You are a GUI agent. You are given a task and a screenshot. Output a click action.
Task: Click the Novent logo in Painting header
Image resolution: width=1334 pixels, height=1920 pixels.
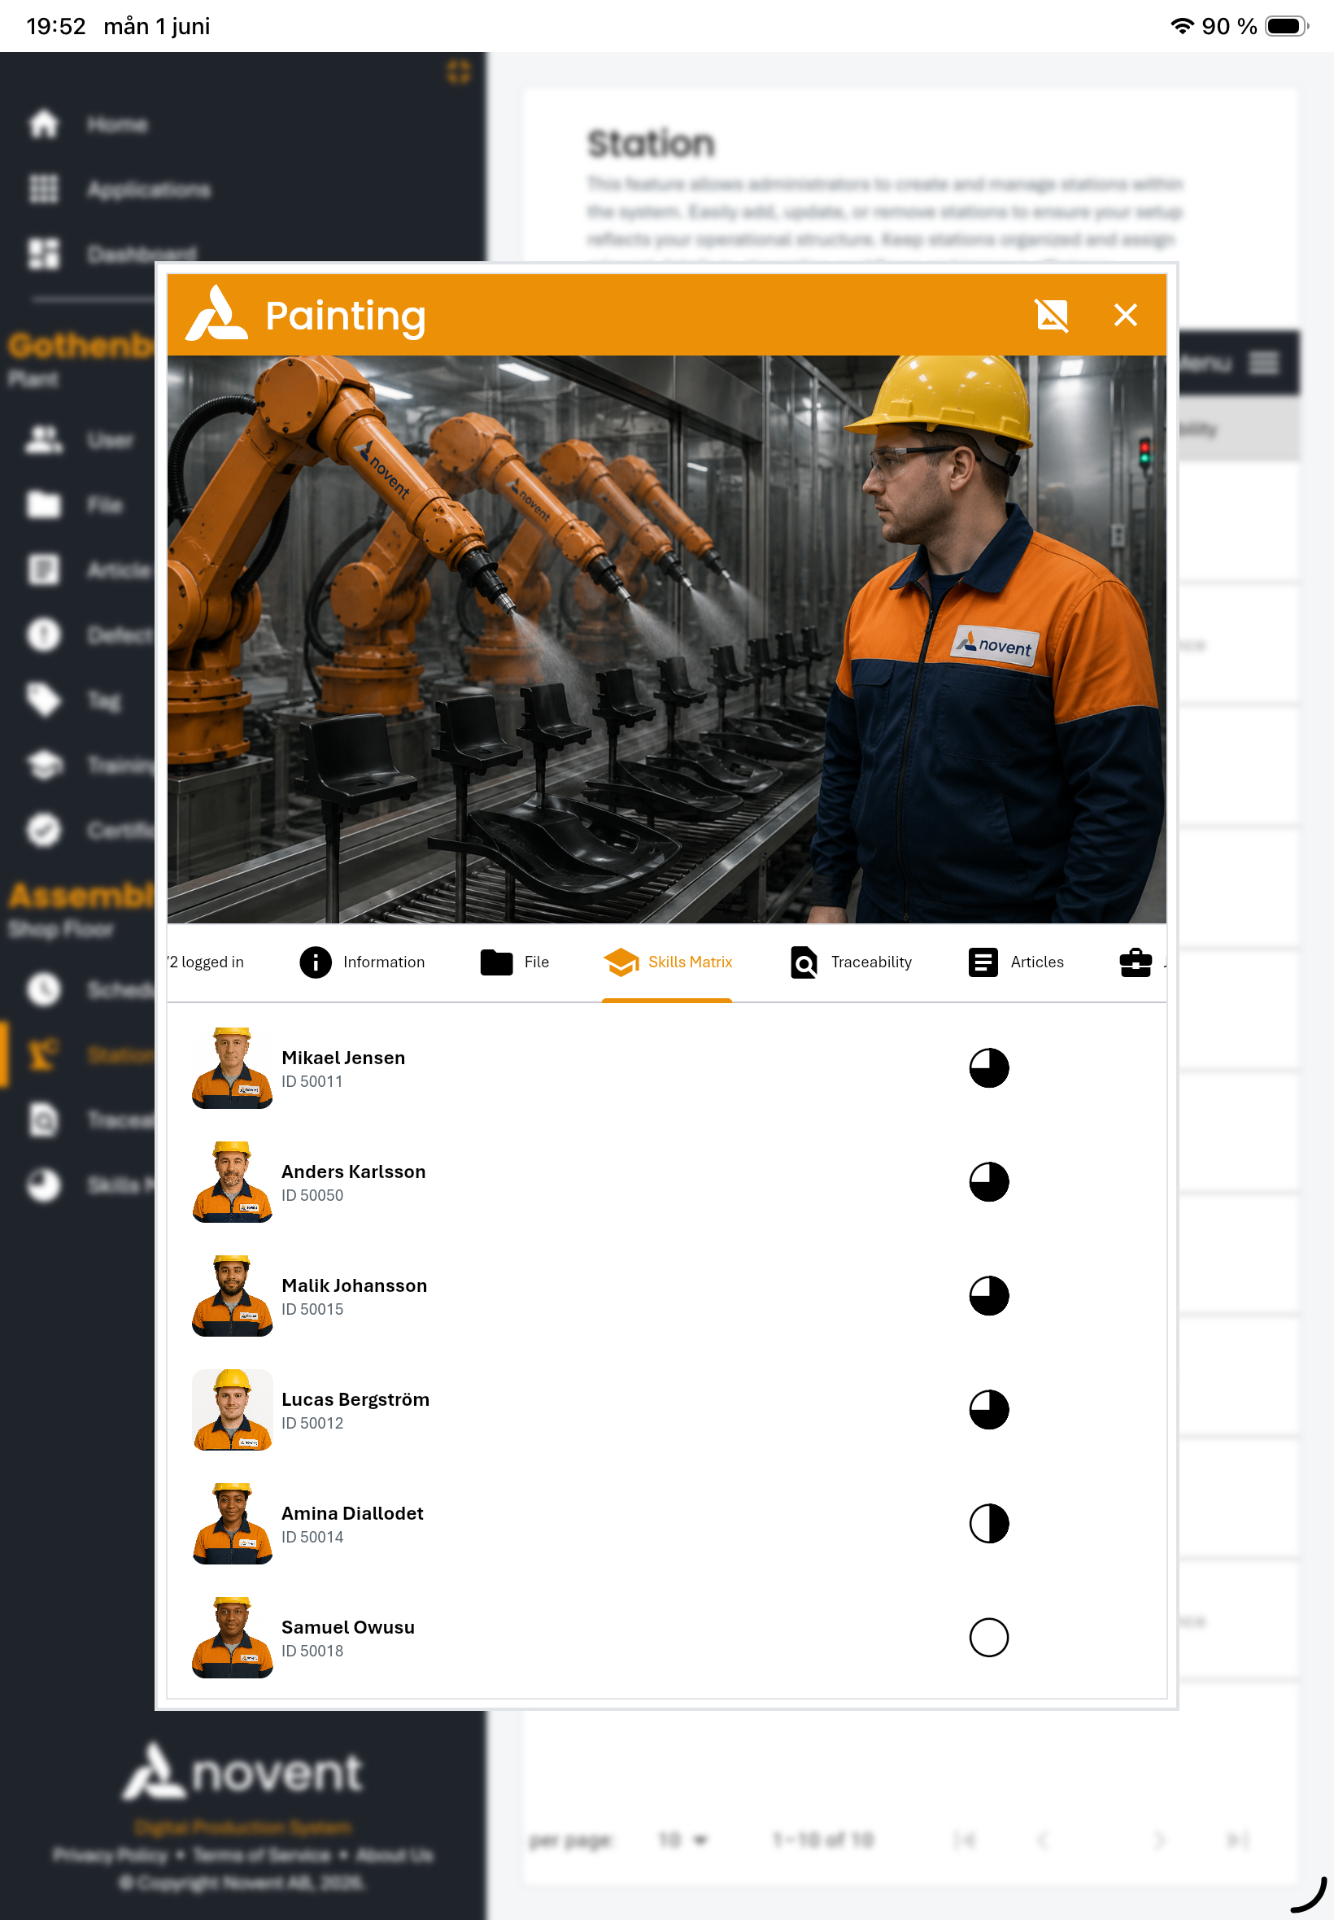click(x=216, y=313)
